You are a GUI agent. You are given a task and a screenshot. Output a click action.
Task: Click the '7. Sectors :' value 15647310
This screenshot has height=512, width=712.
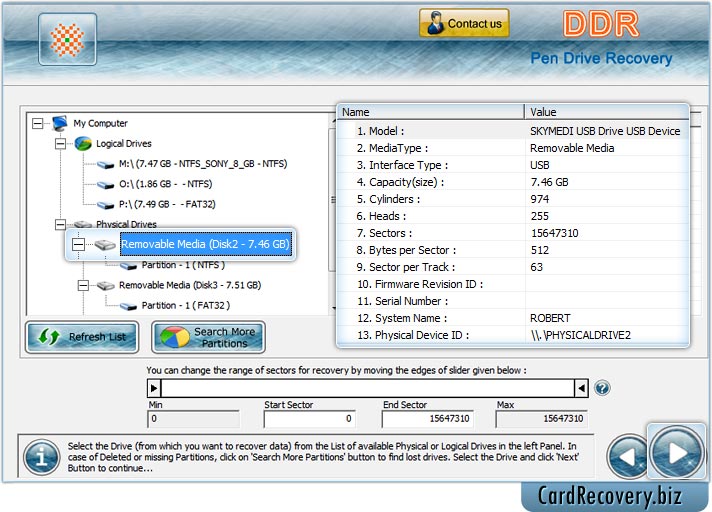[x=554, y=233]
